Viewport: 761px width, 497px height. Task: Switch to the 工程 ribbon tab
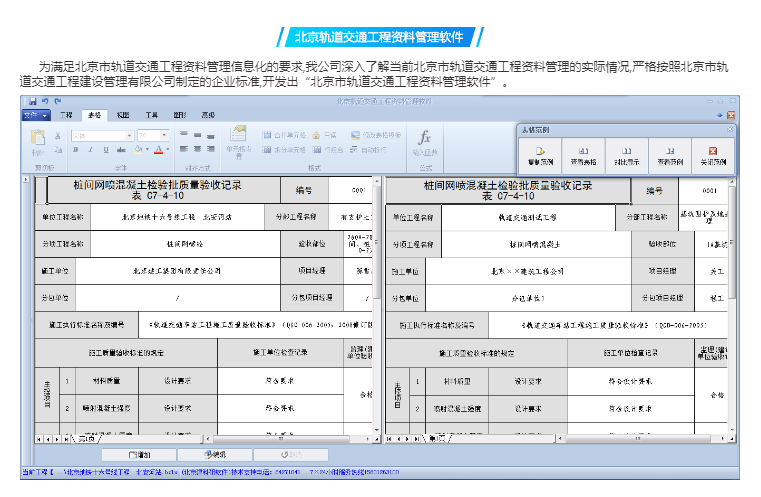click(x=66, y=115)
